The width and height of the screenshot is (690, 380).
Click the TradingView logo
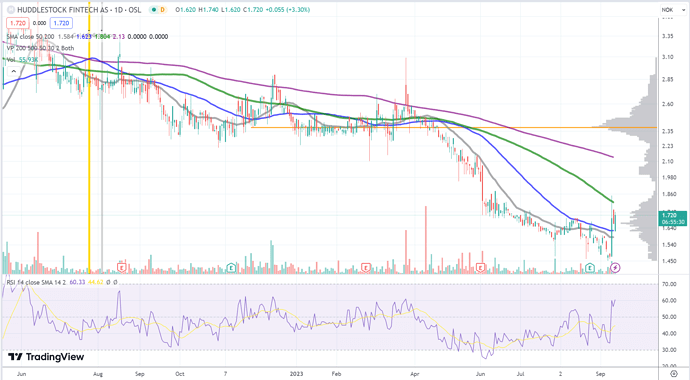point(46,357)
